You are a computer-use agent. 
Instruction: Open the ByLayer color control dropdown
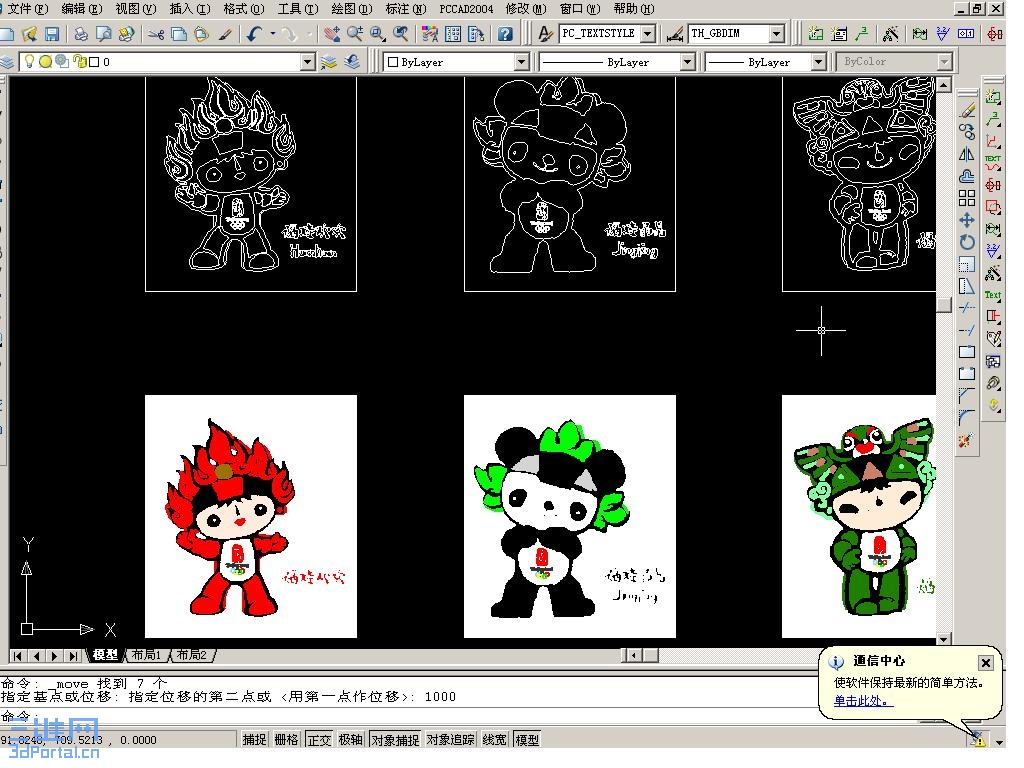coord(521,62)
